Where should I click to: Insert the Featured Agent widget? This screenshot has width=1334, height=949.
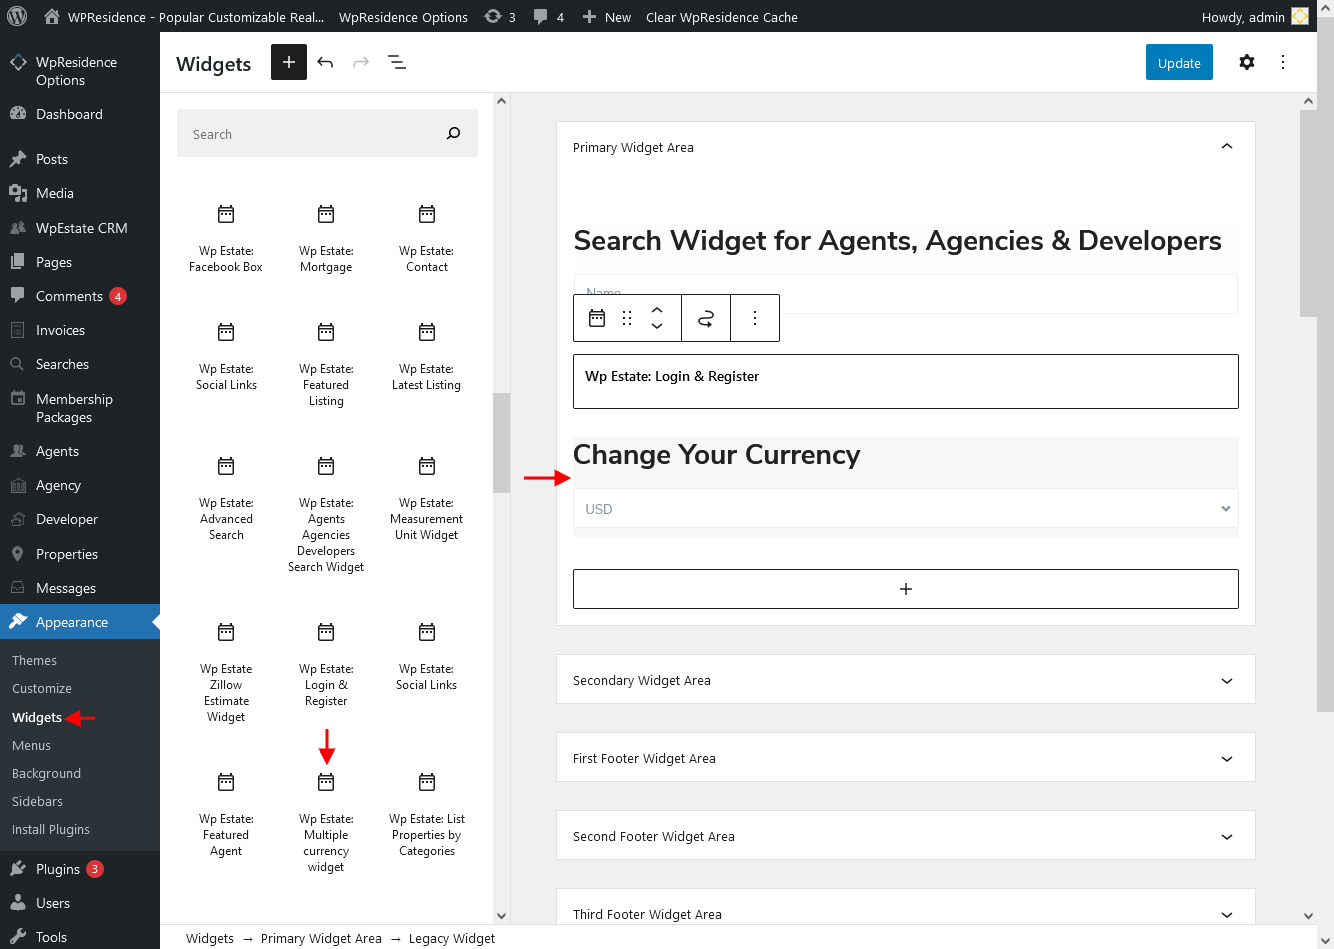point(226,814)
